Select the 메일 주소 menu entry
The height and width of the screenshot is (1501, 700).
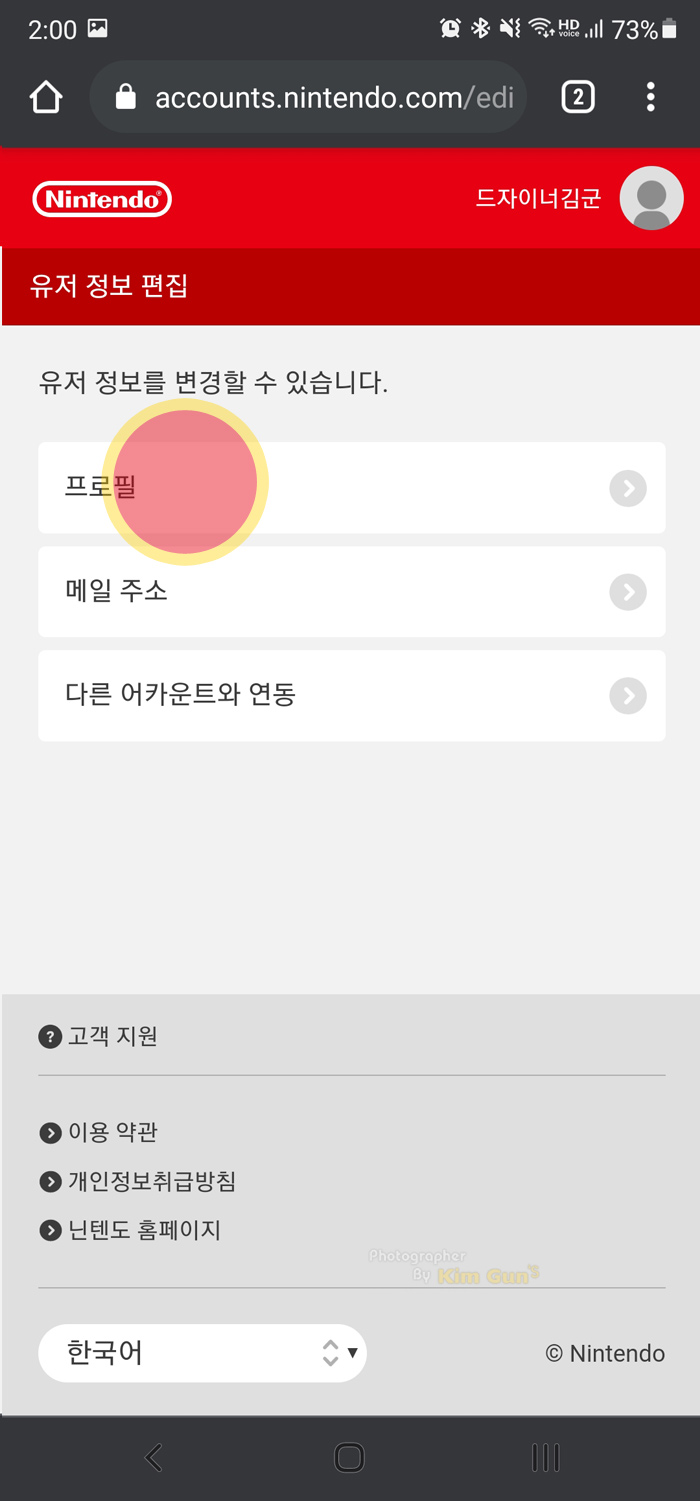click(x=352, y=592)
